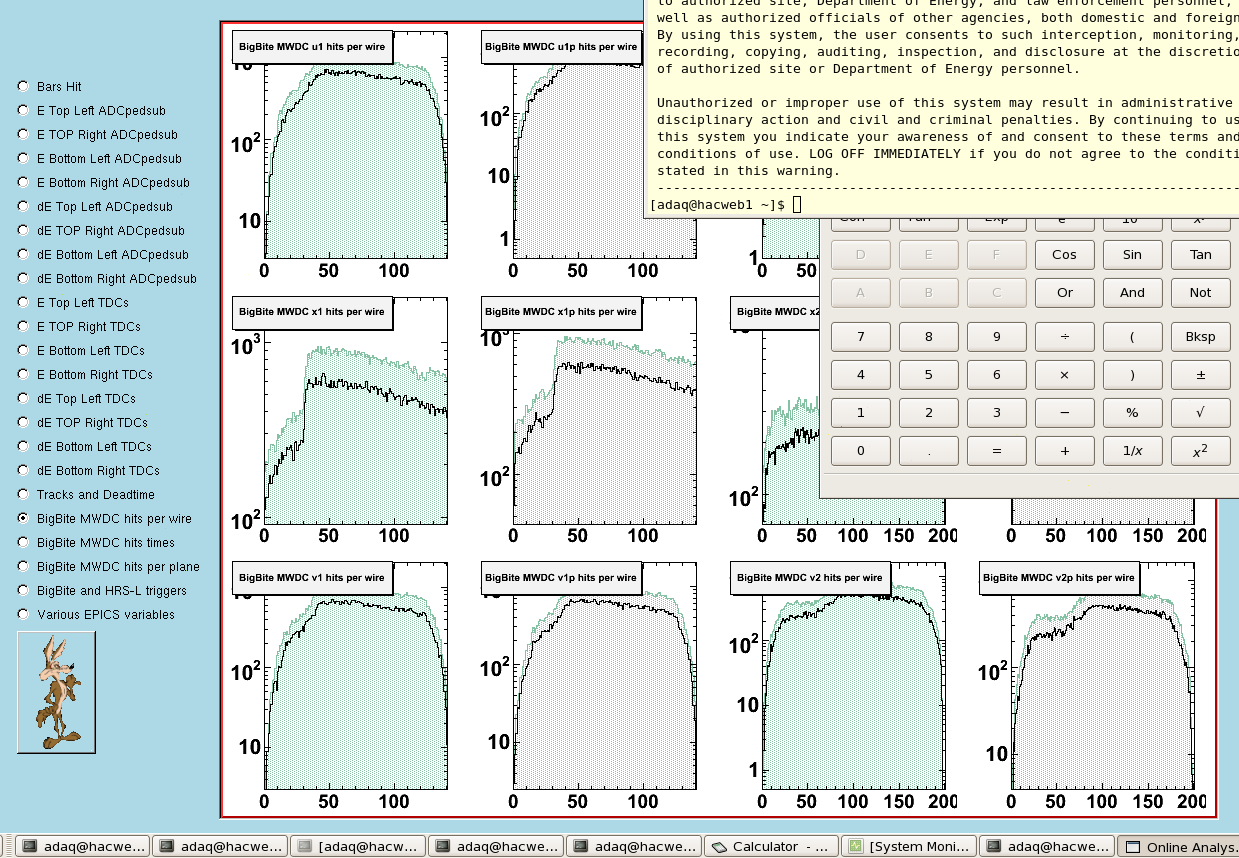Open Calculator from the taskbar
The height and width of the screenshot is (858, 1239).
[770, 846]
